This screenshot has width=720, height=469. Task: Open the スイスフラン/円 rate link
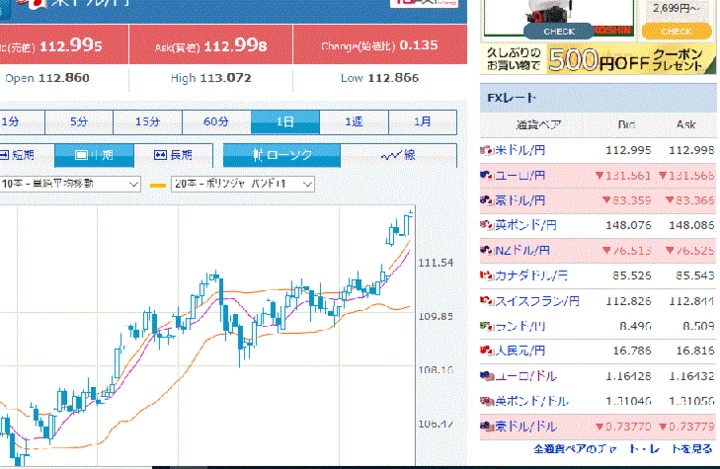tap(537, 301)
